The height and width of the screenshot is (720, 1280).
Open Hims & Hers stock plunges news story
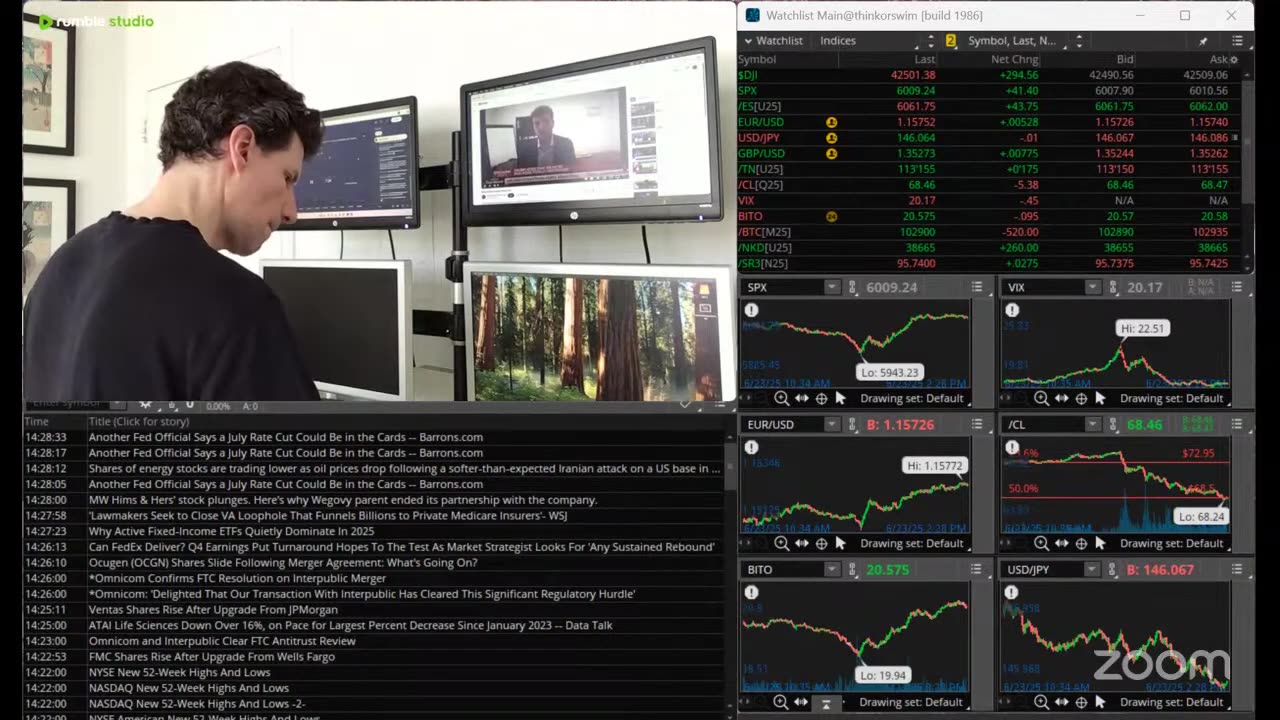click(343, 500)
